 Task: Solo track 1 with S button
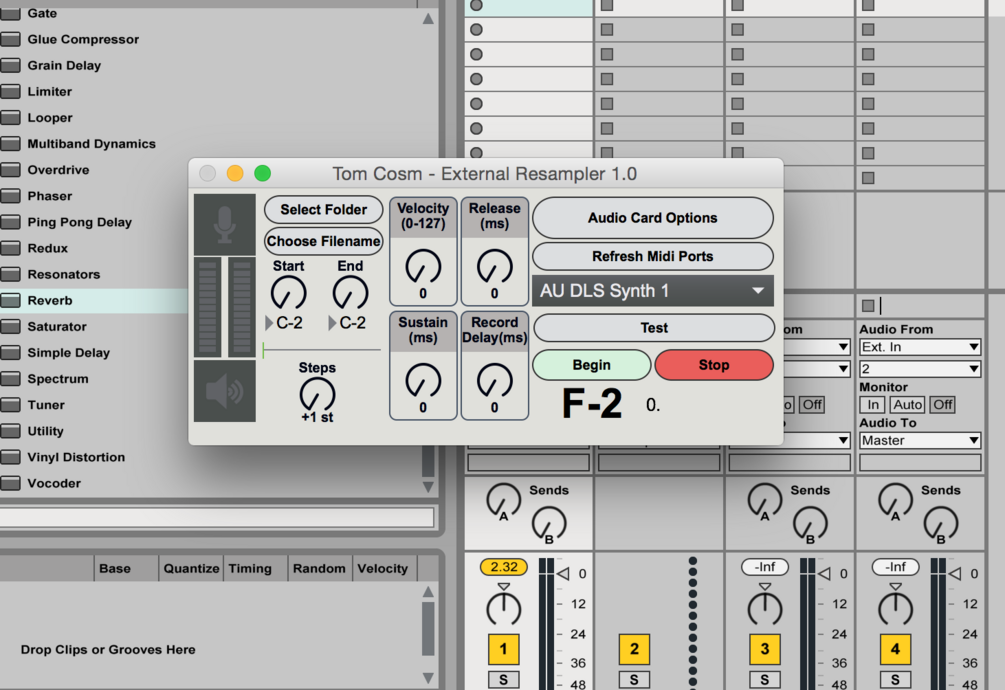pyautogui.click(x=503, y=680)
